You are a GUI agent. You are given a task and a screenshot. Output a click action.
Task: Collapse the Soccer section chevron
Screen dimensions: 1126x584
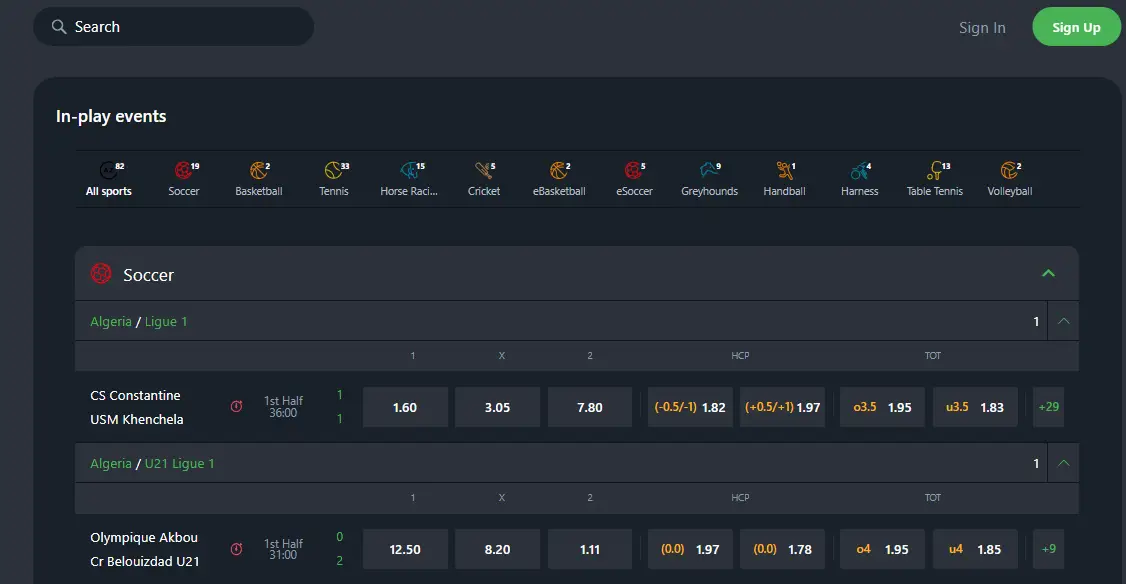(1048, 273)
